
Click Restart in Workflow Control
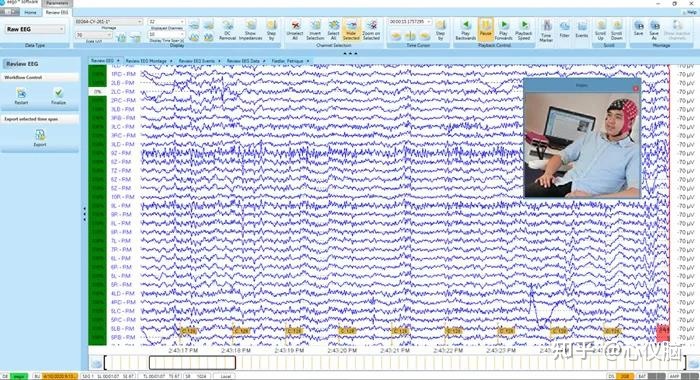(21, 96)
